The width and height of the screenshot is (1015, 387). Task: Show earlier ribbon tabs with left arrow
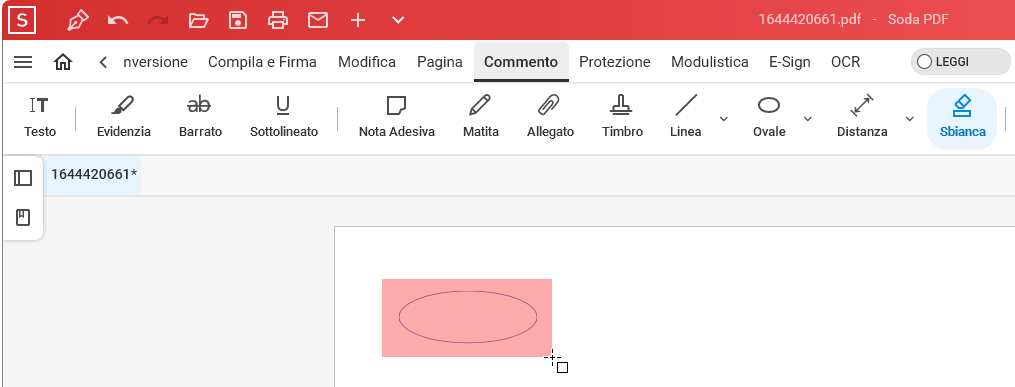103,62
